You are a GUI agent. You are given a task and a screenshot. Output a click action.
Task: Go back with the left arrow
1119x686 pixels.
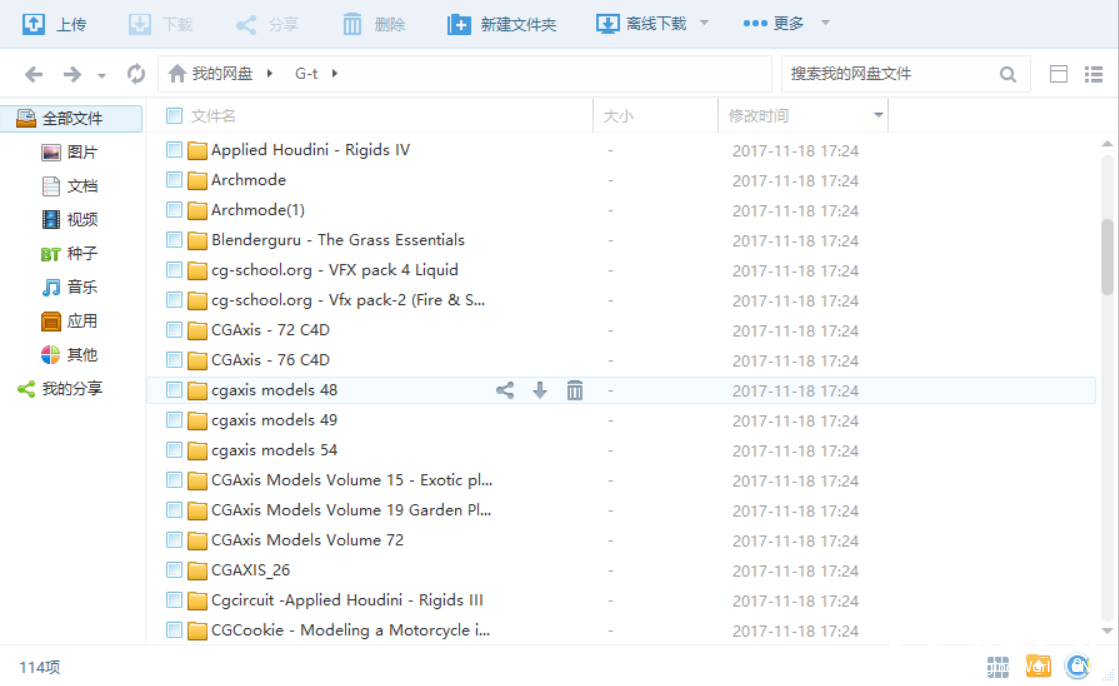click(34, 74)
